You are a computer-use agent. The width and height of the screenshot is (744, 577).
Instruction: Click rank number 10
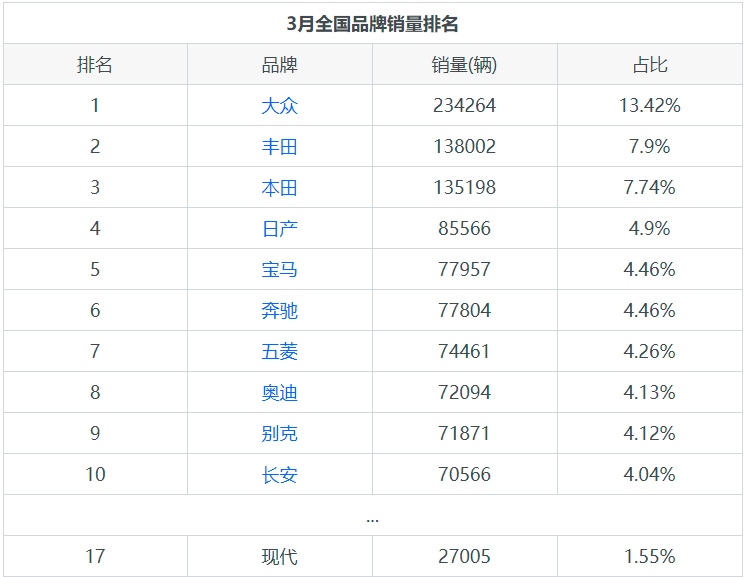95,475
